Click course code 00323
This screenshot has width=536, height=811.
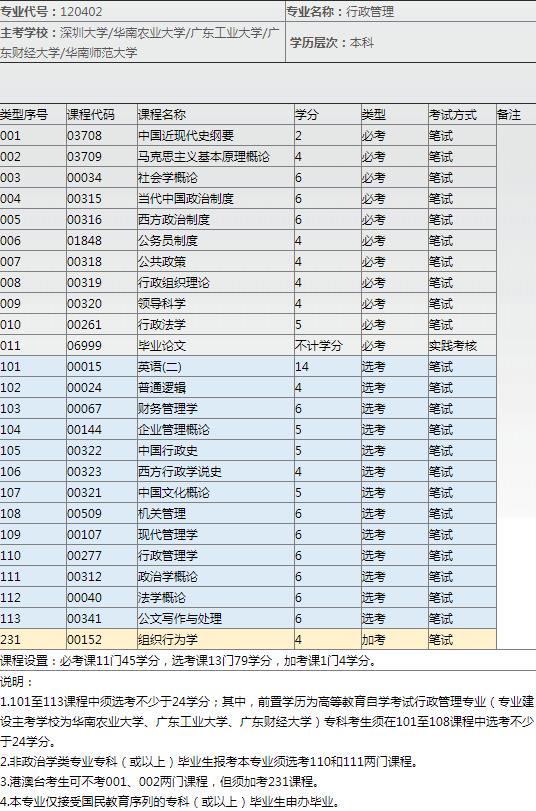point(84,472)
